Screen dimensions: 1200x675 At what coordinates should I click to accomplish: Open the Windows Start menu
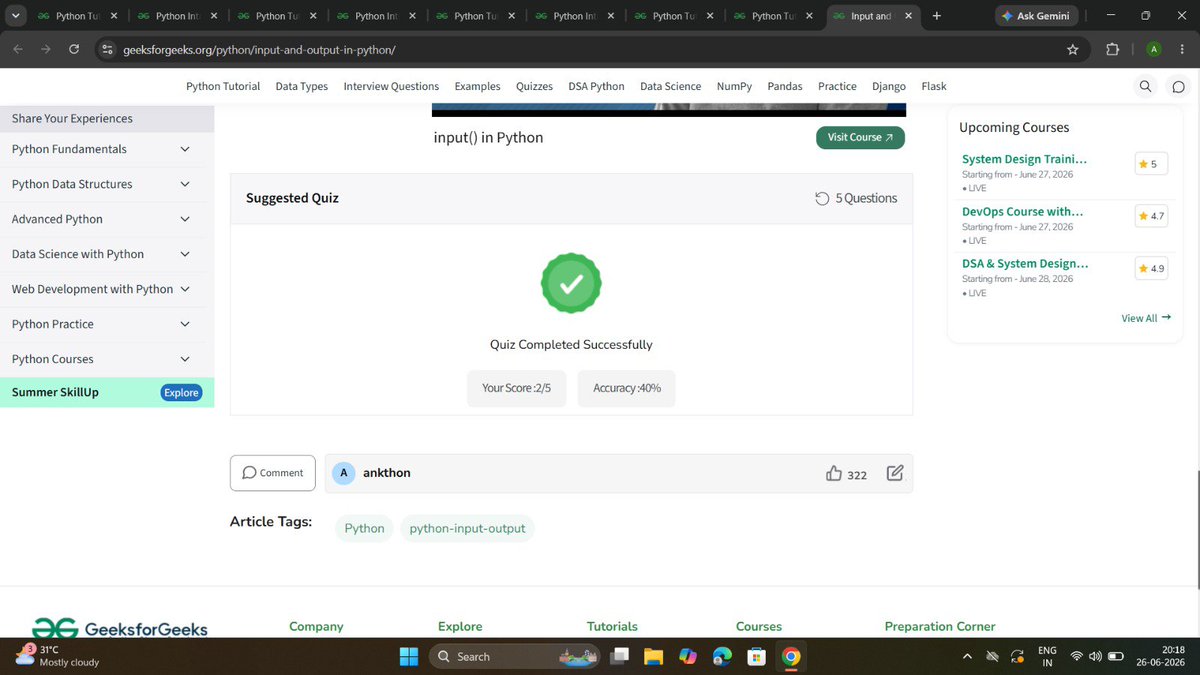(409, 656)
